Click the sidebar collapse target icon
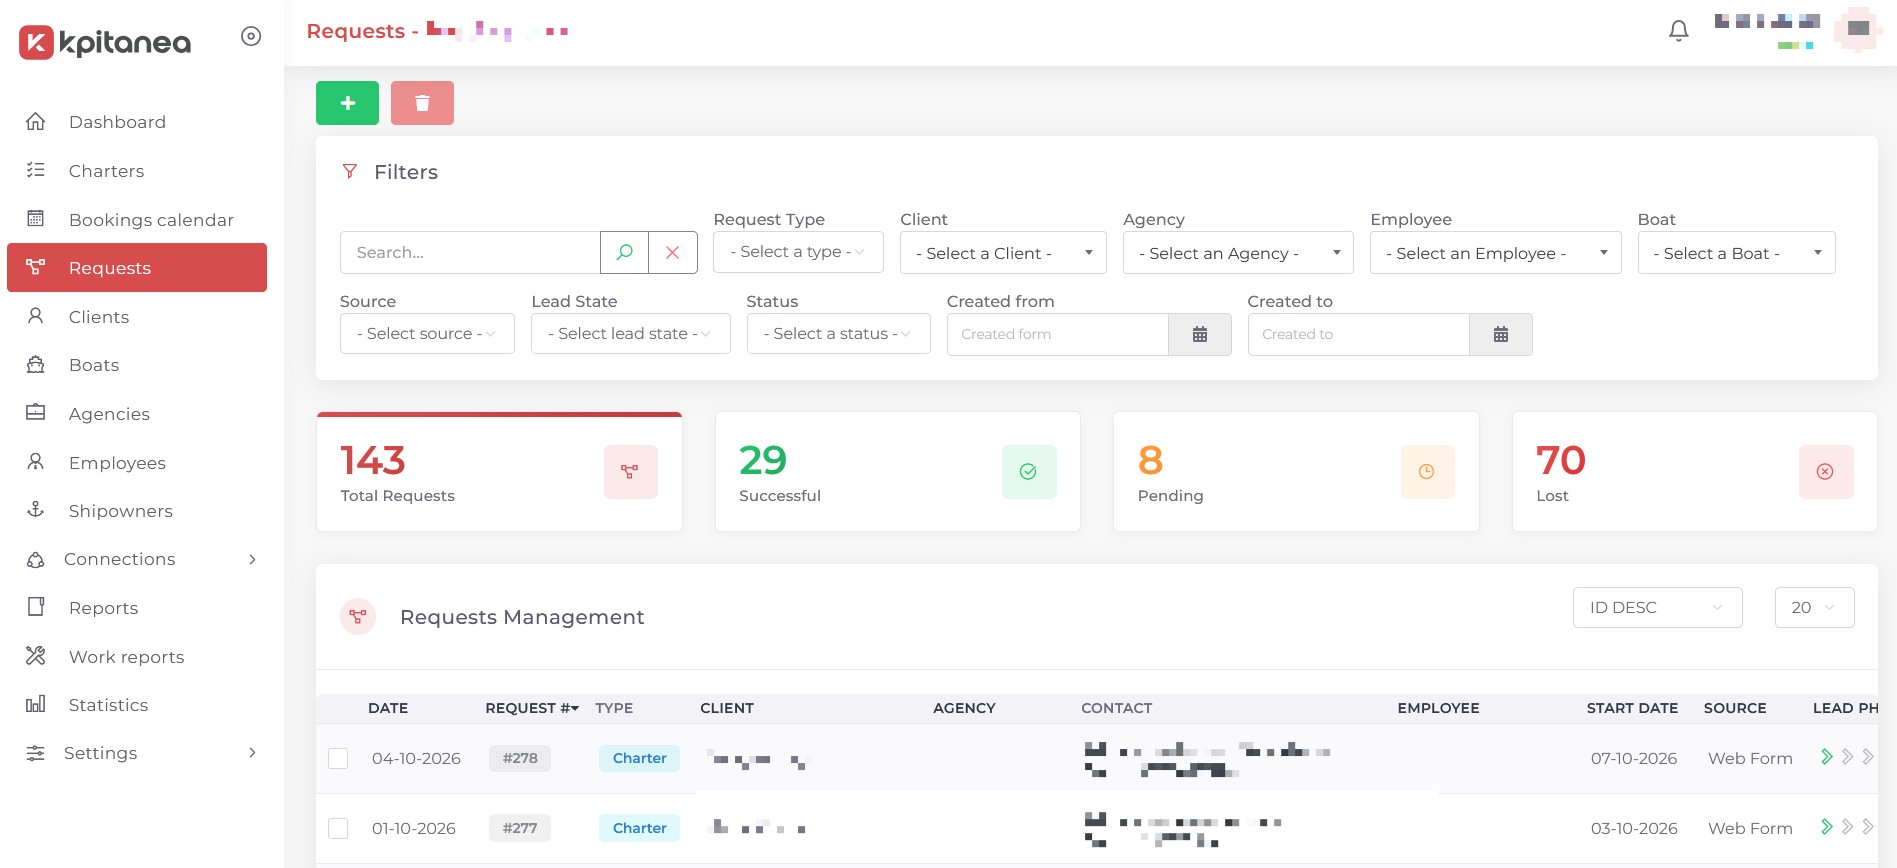This screenshot has height=868, width=1897. (x=251, y=36)
